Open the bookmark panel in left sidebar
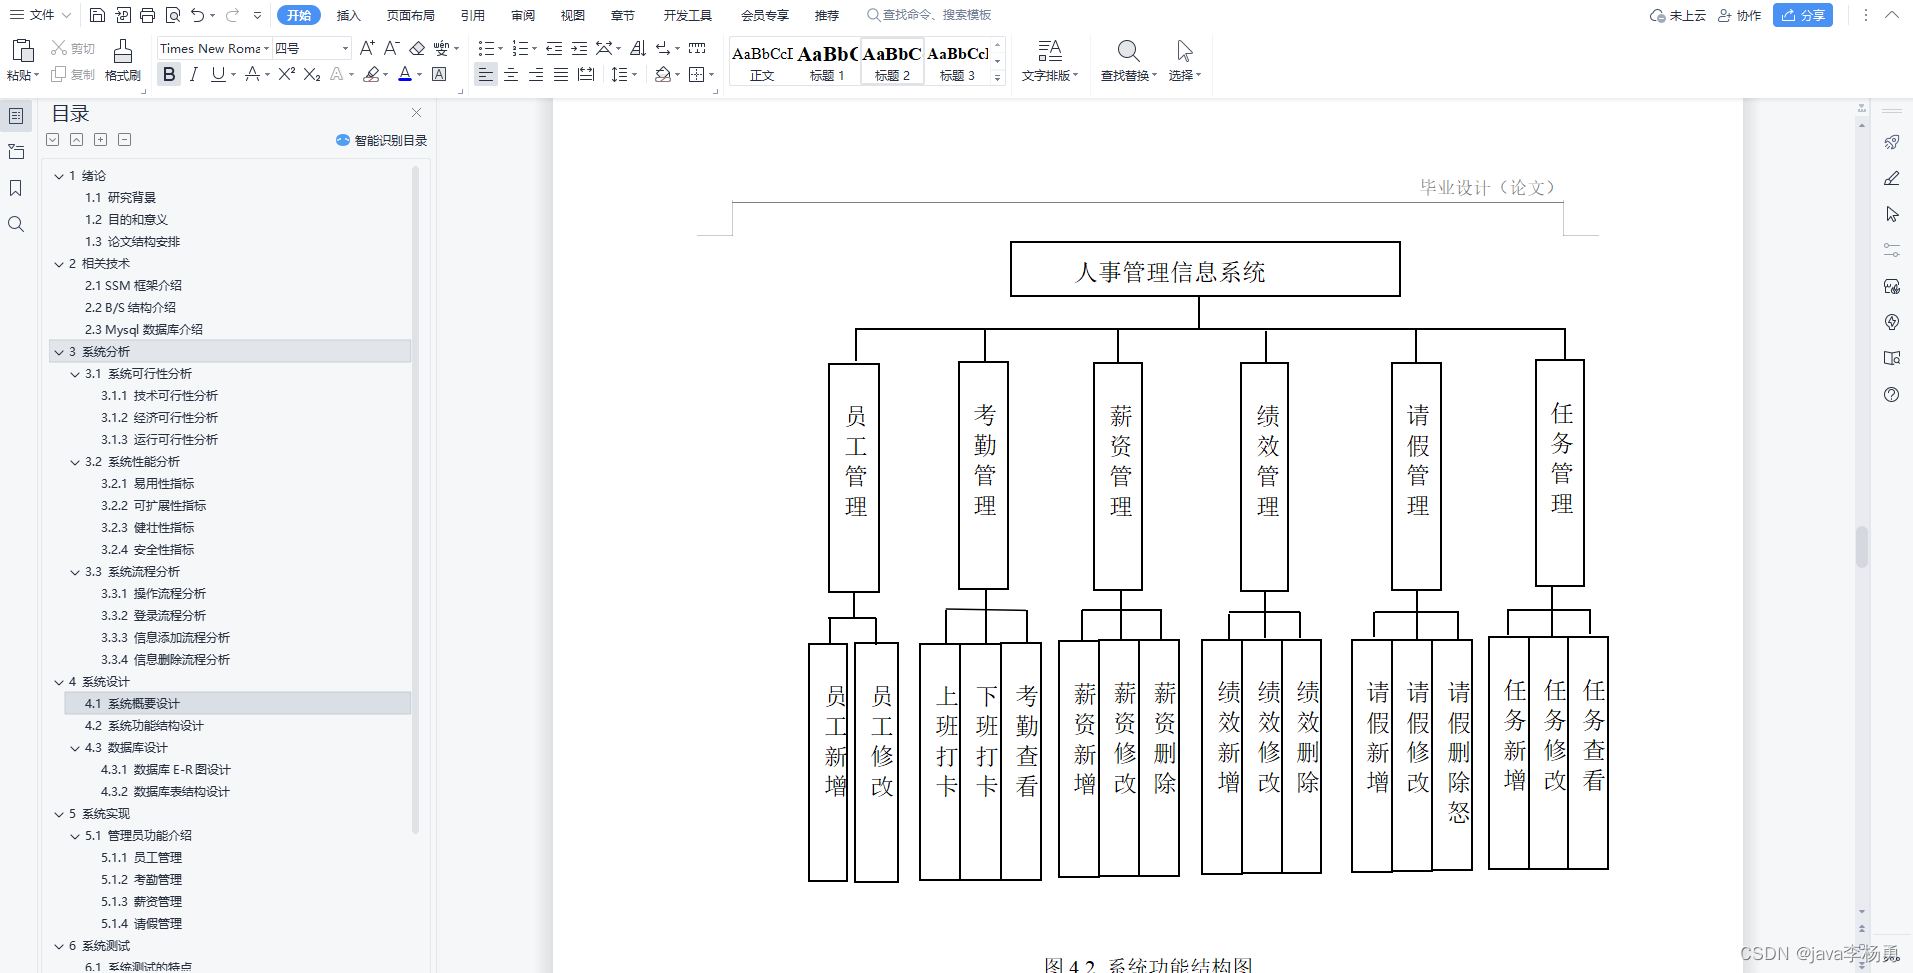Screen dimensions: 1913x973 click(x=16, y=188)
